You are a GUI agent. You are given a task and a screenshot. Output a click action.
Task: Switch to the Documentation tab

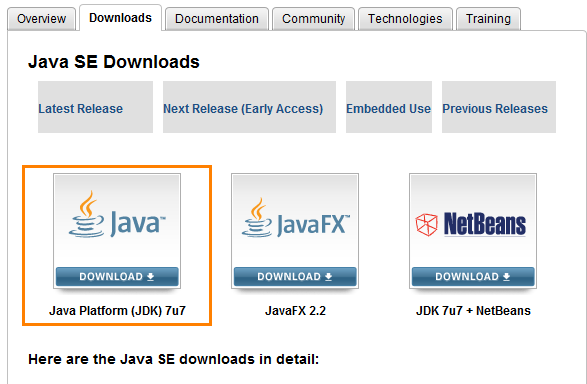[217, 19]
